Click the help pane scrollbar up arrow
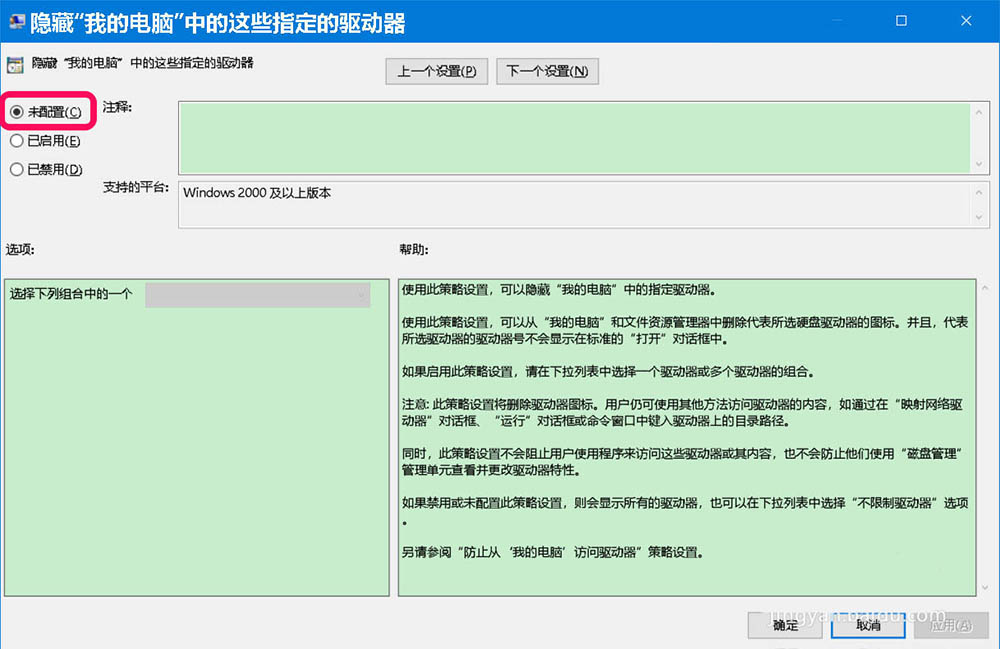Image resolution: width=1000 pixels, height=649 pixels. [985, 288]
